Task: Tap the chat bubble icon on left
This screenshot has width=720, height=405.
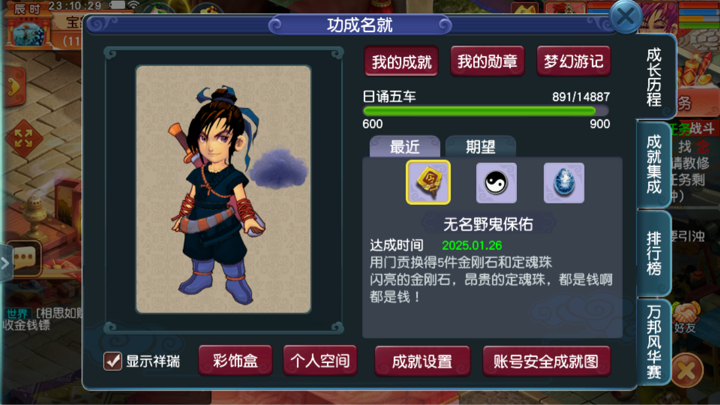Action: point(24,258)
